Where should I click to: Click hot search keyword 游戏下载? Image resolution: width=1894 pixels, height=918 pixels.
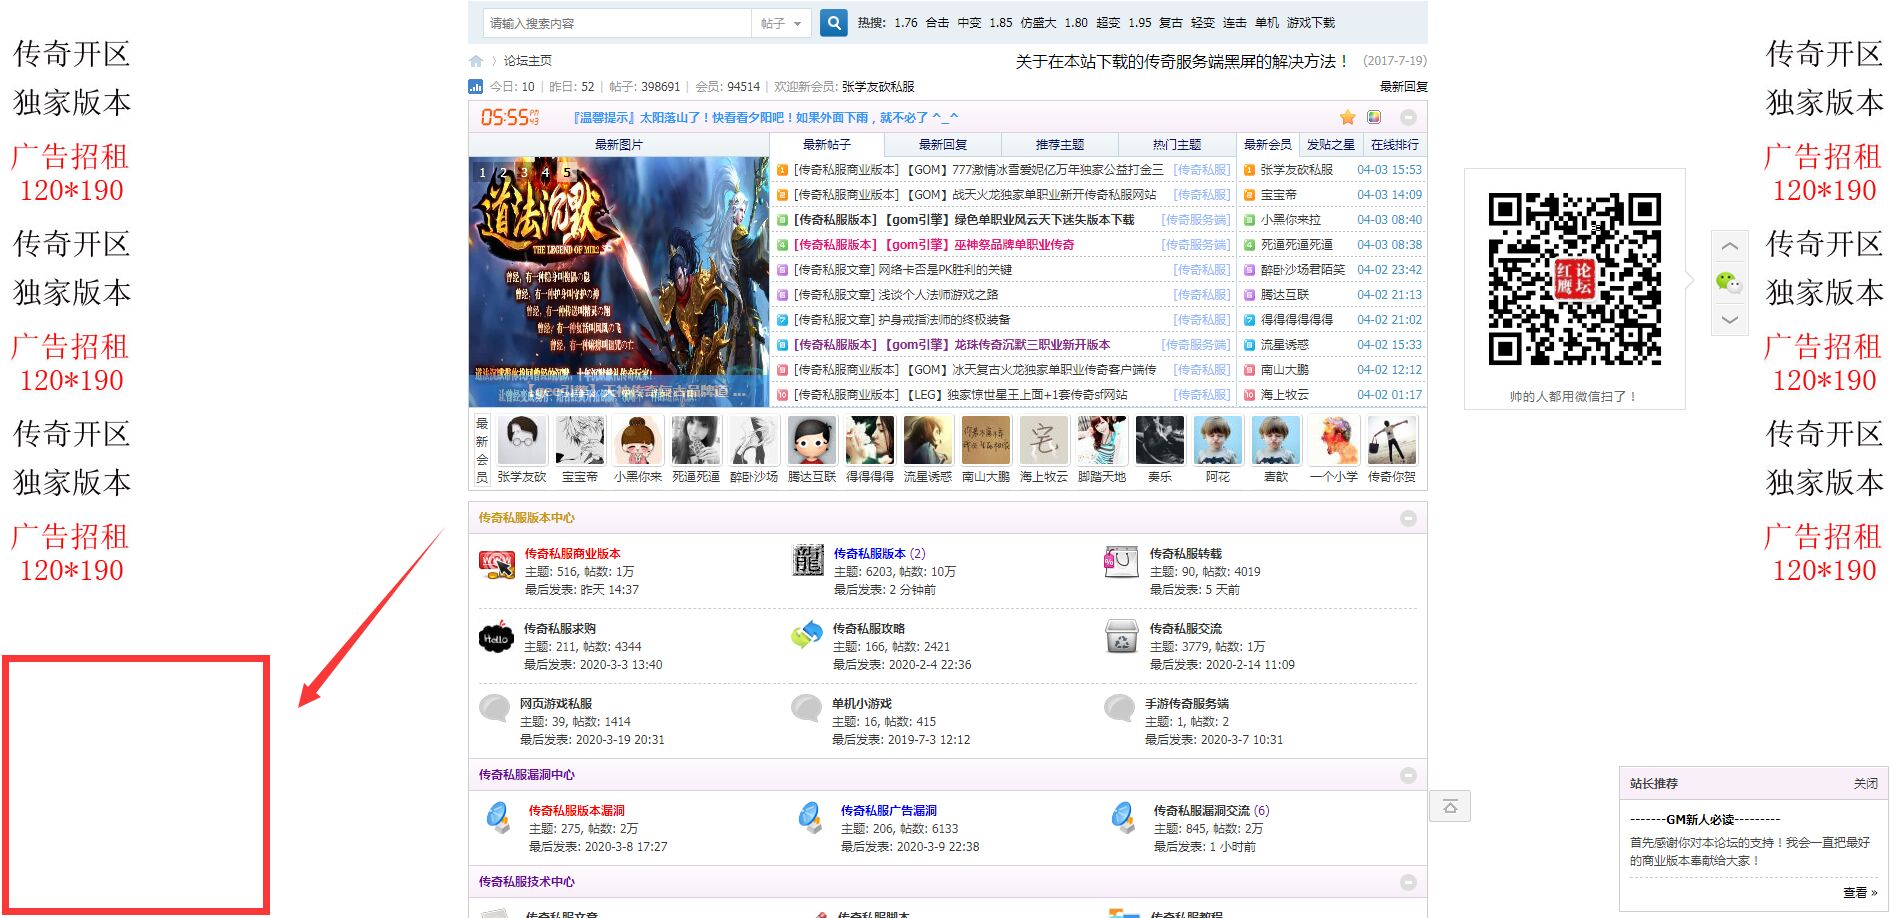(1311, 23)
